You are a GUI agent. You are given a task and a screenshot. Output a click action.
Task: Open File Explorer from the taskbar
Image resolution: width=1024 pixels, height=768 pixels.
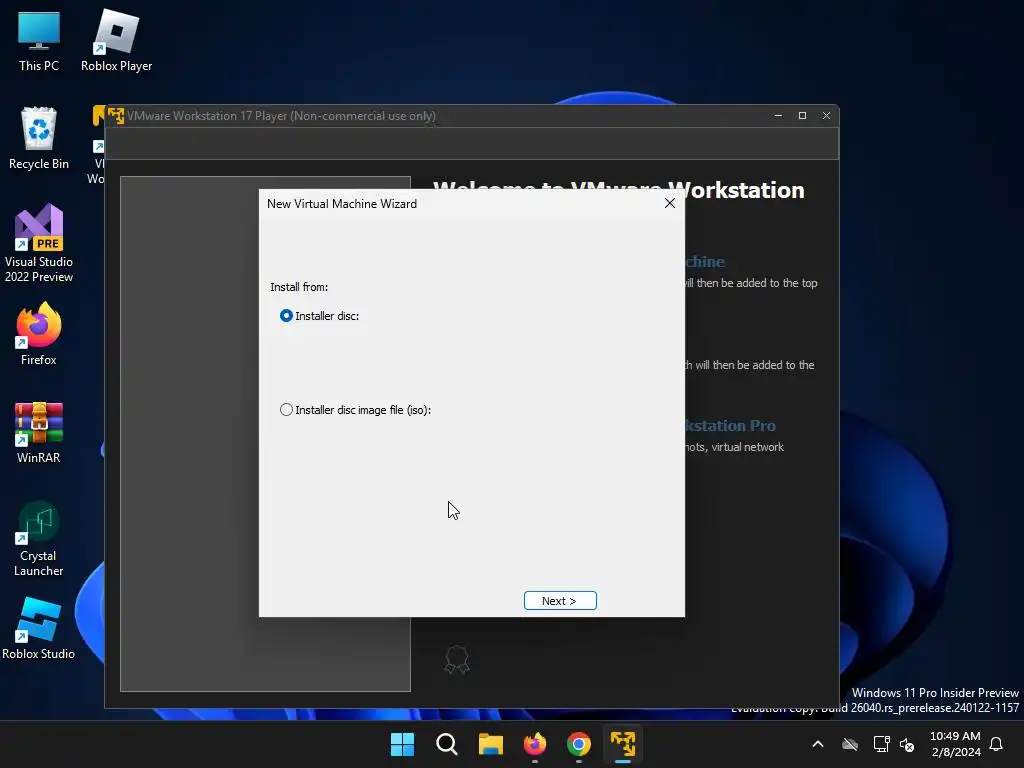tap(490, 744)
